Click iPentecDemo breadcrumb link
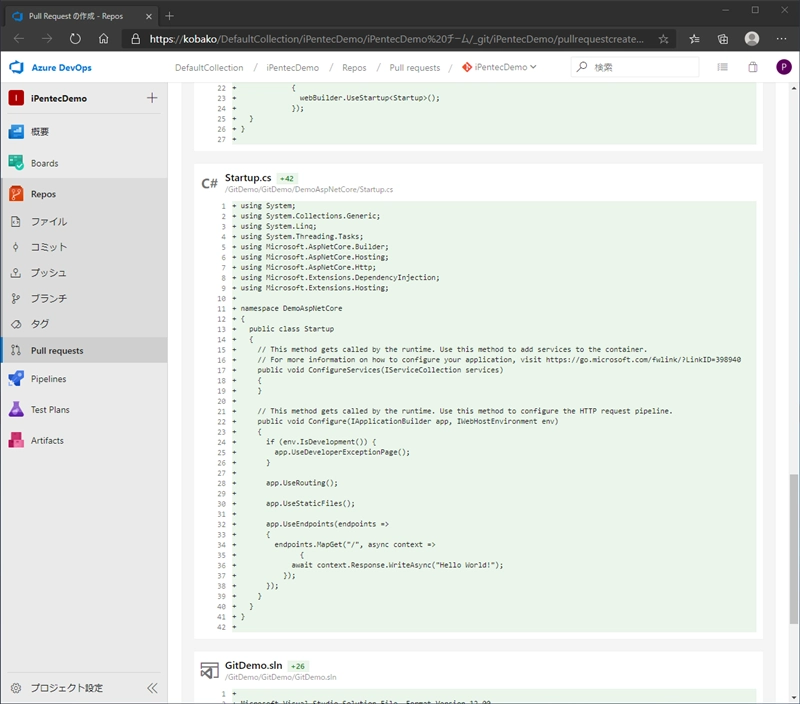This screenshot has height=704, width=800. 292,67
